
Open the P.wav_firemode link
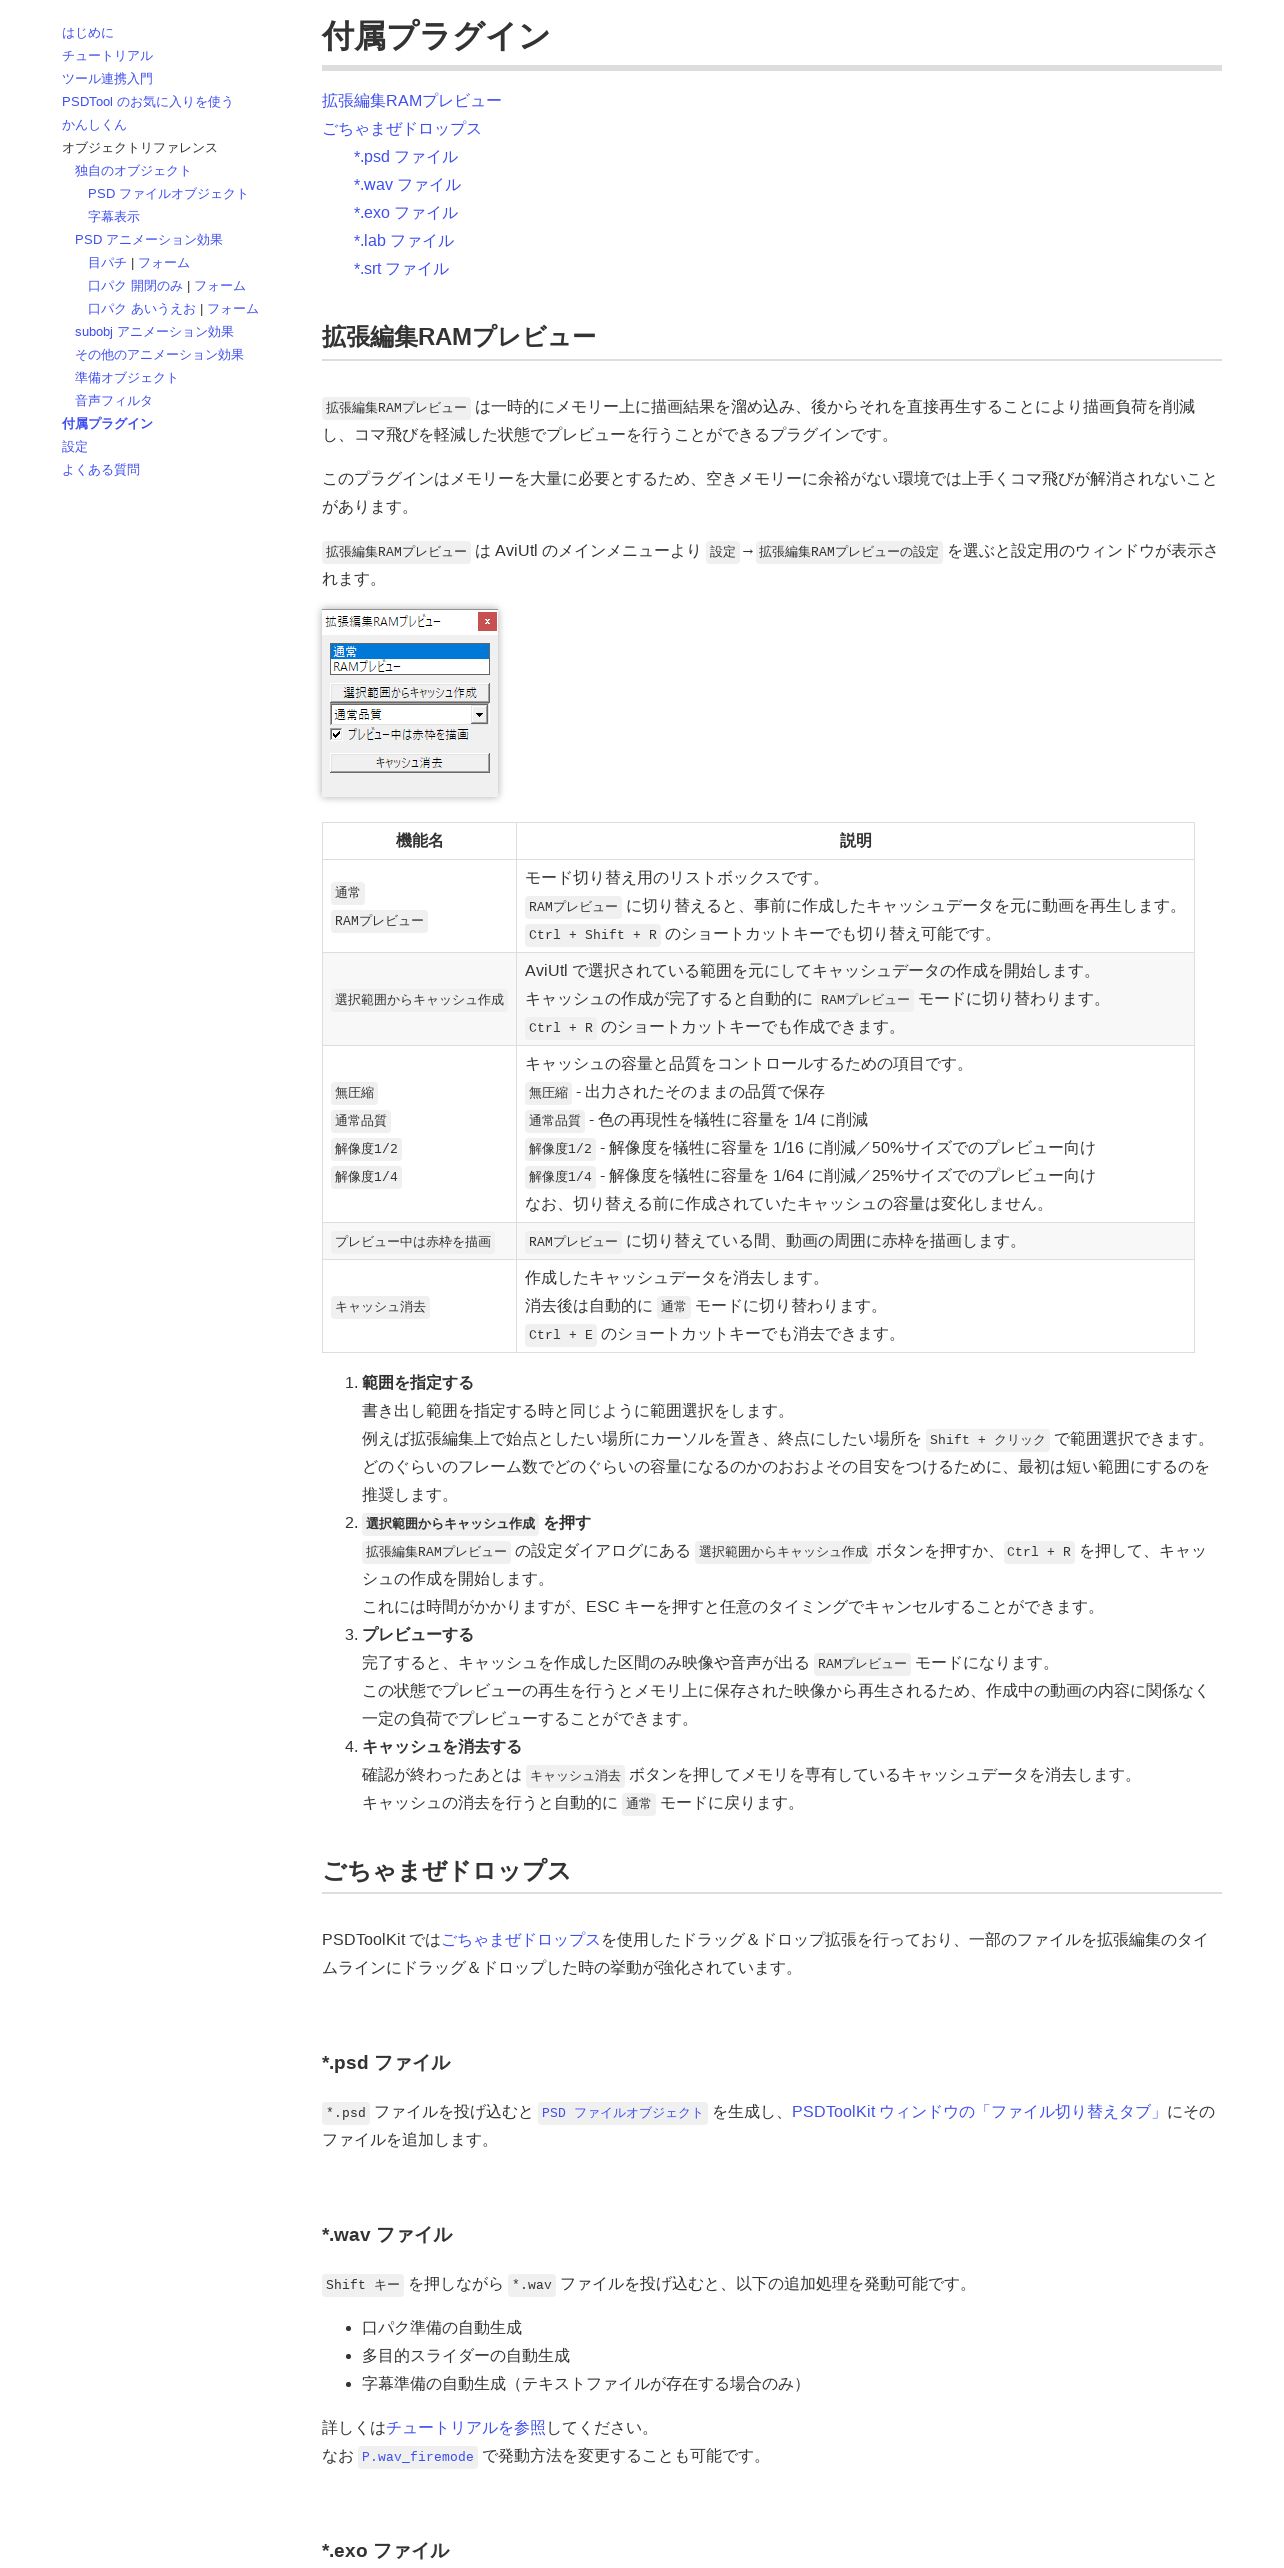[418, 2457]
